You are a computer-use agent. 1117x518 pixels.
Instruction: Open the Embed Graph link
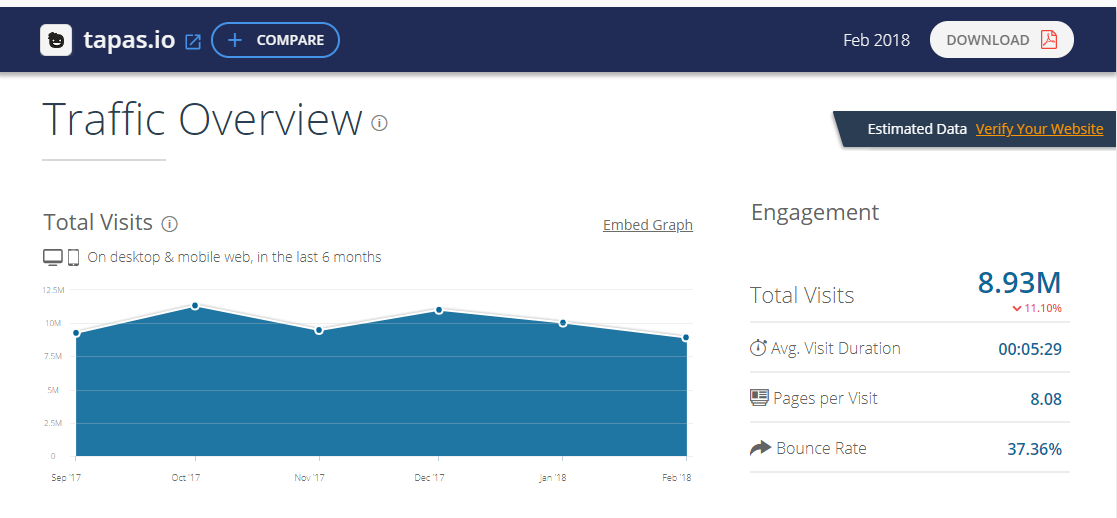(647, 225)
